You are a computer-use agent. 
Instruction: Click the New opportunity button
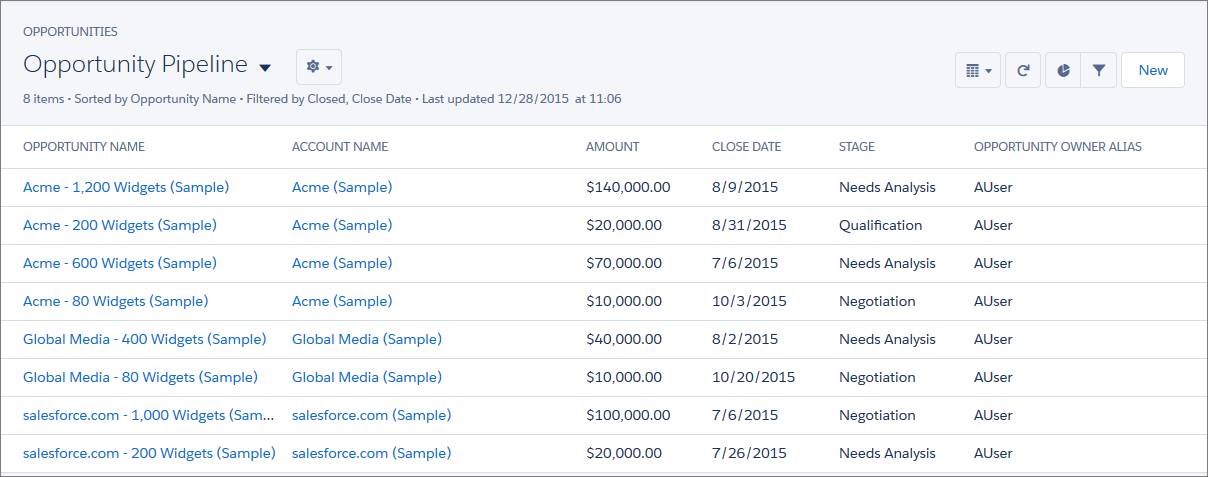point(1153,70)
